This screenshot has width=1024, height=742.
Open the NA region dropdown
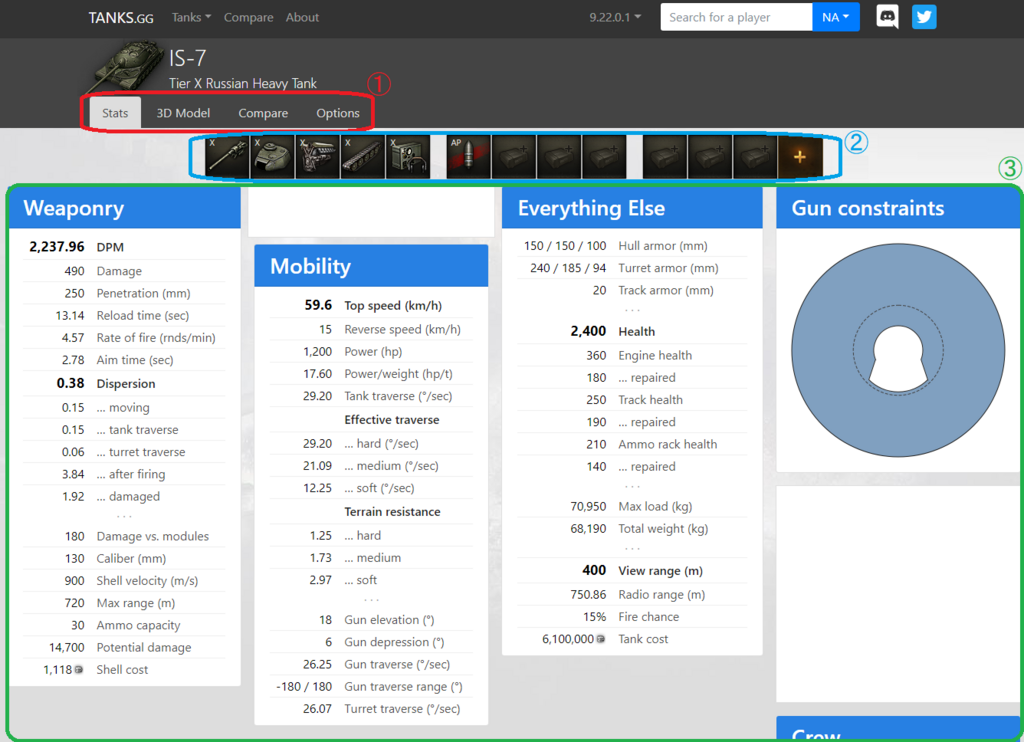point(836,17)
